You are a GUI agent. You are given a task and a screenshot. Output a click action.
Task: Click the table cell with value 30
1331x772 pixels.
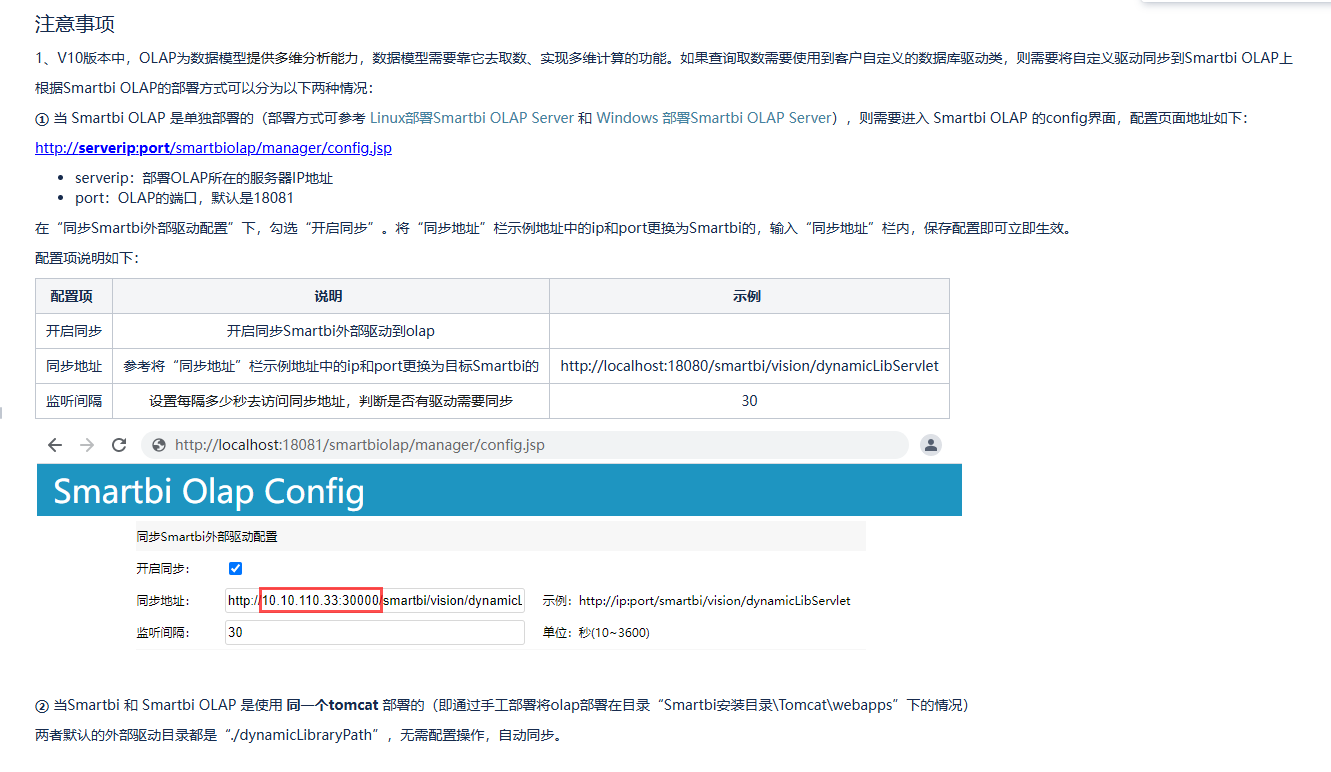tap(749, 401)
